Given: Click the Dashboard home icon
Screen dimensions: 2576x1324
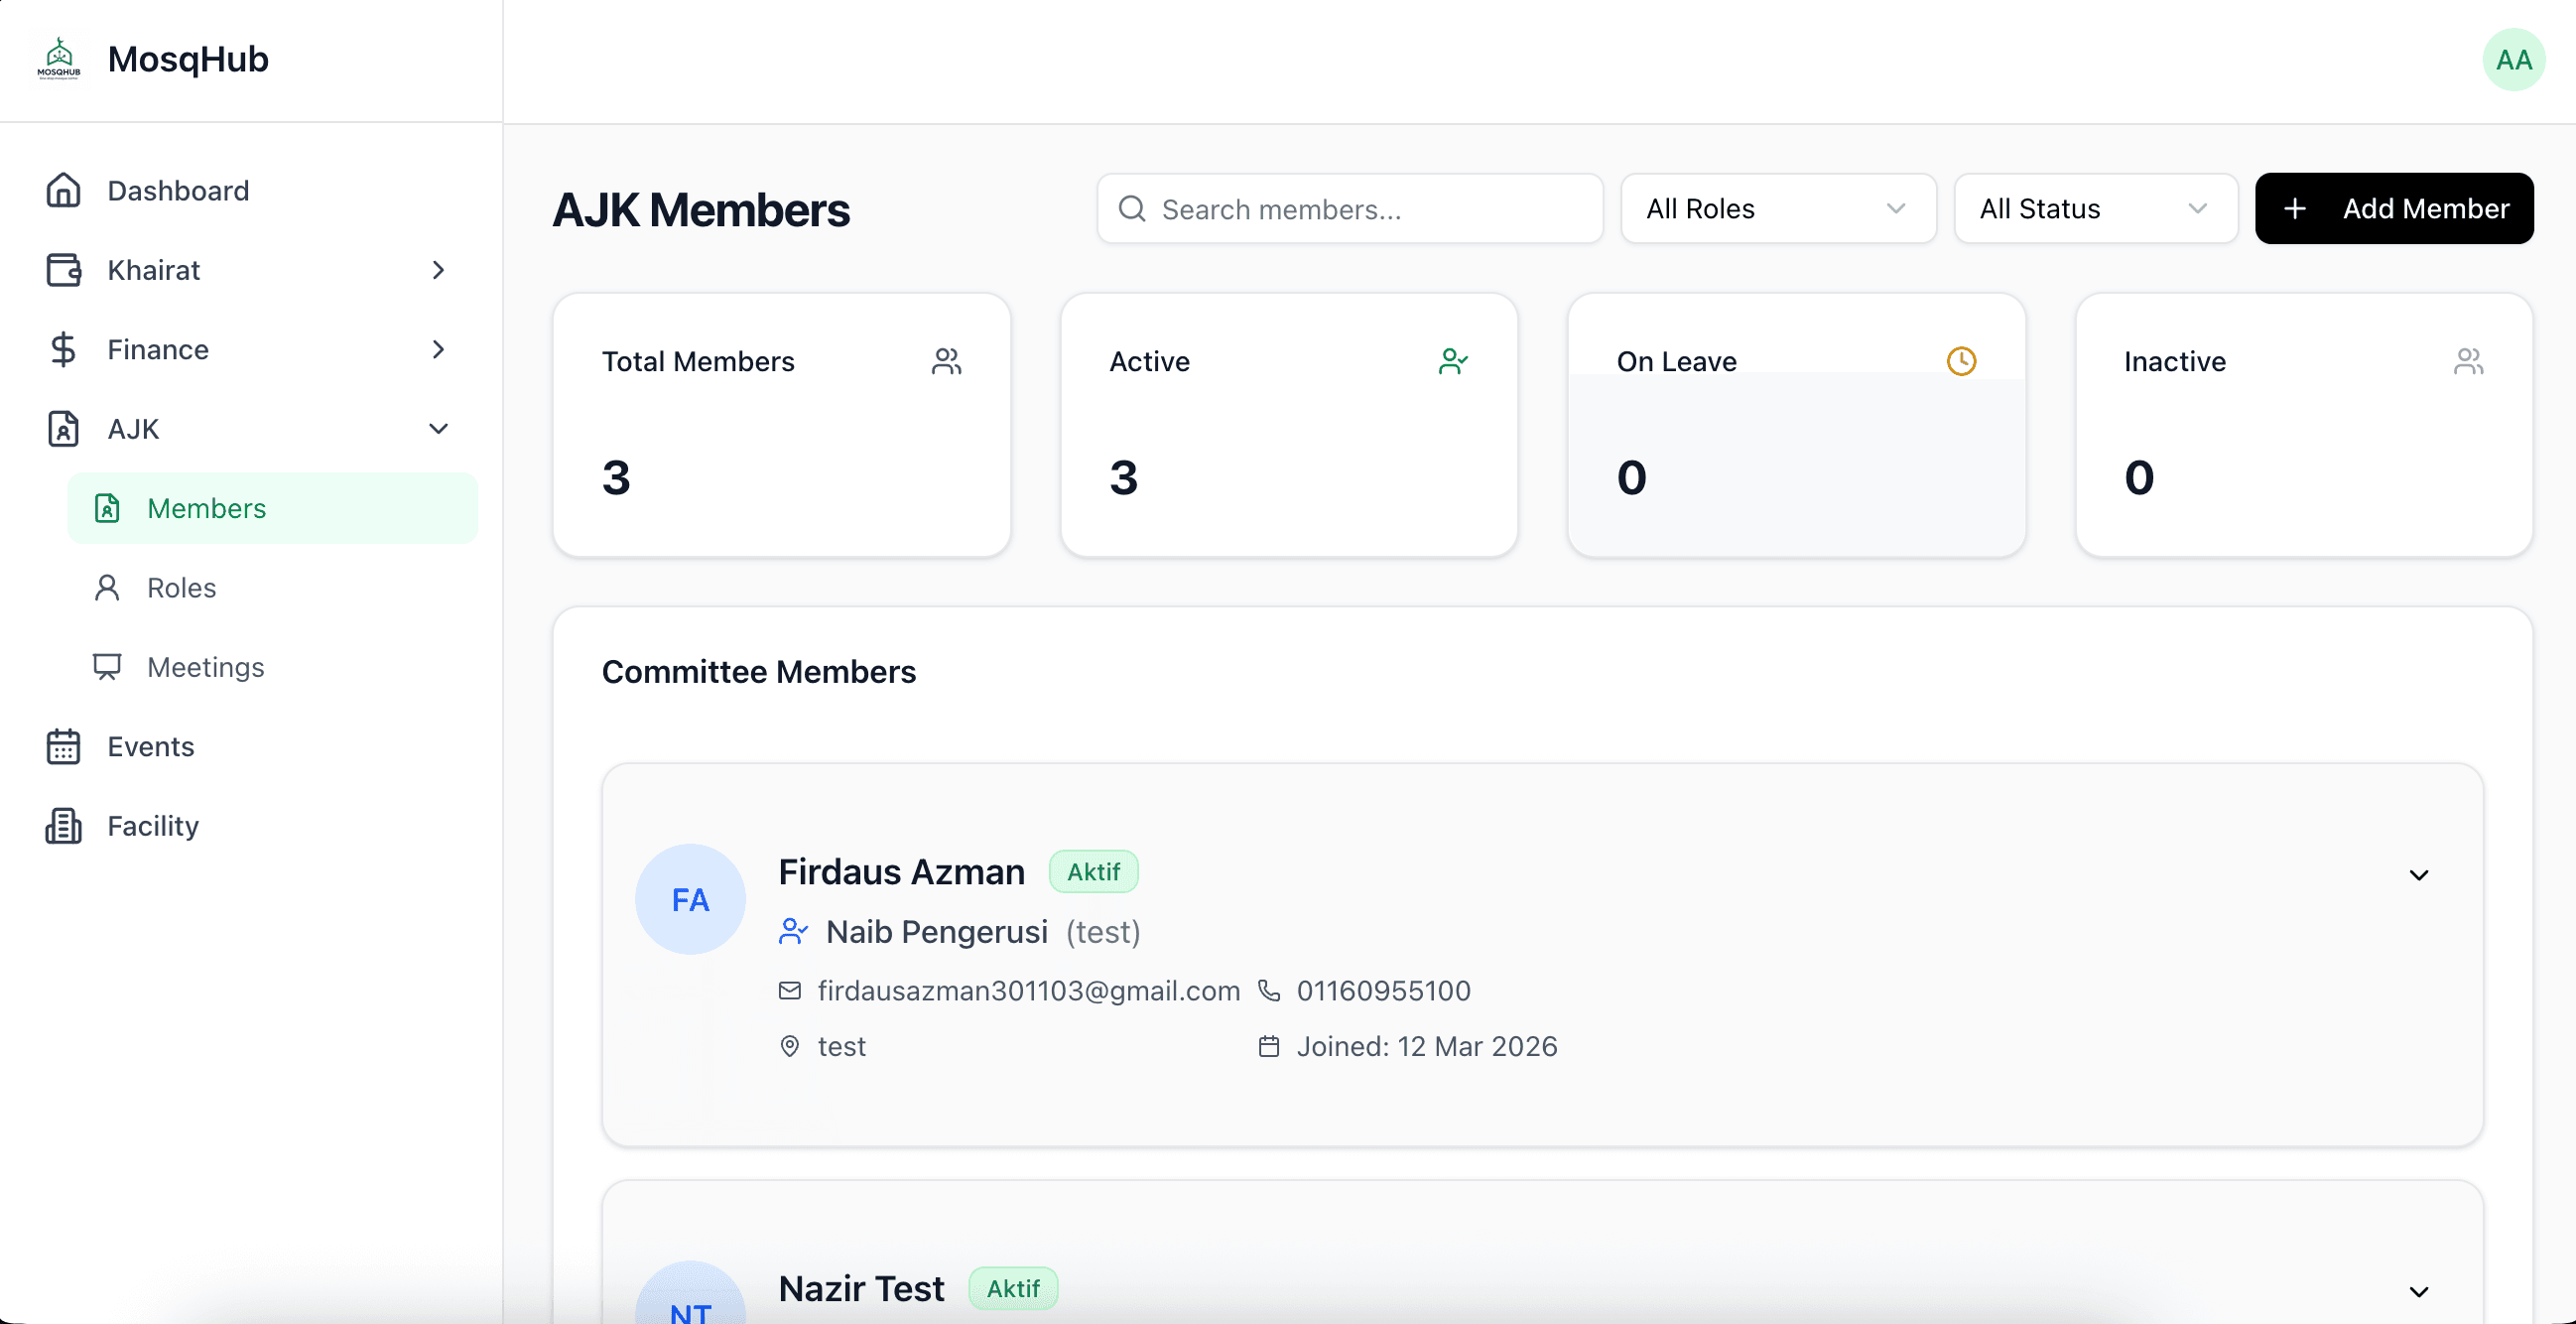Looking at the screenshot, I should [63, 190].
